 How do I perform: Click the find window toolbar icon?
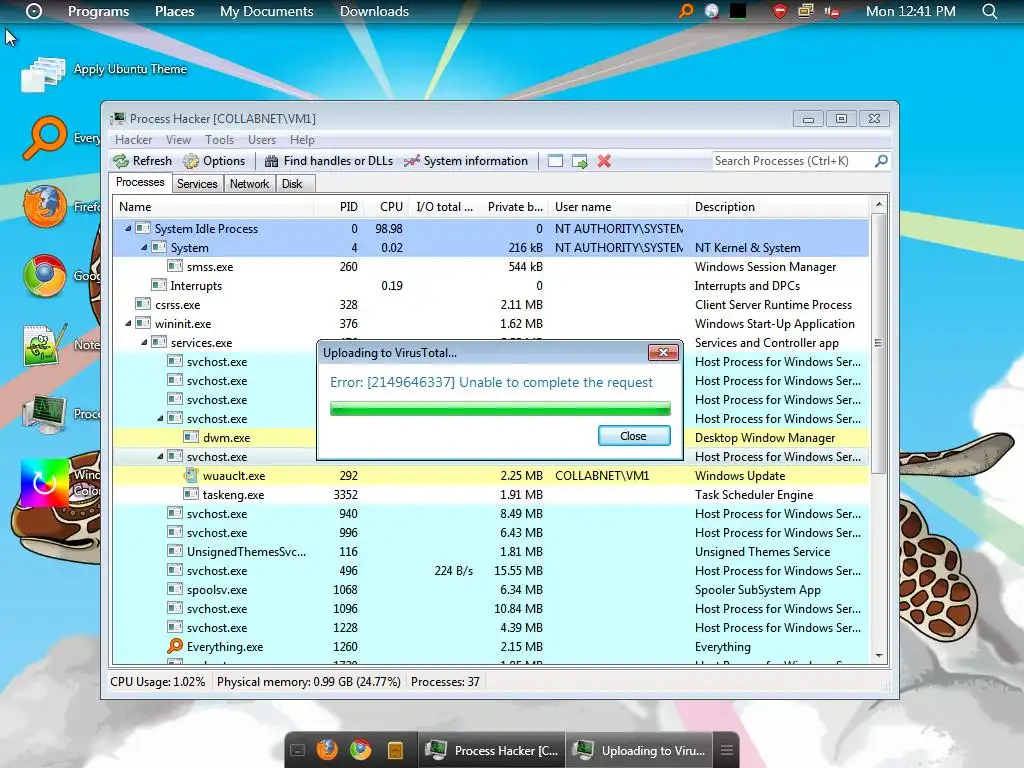(555, 161)
